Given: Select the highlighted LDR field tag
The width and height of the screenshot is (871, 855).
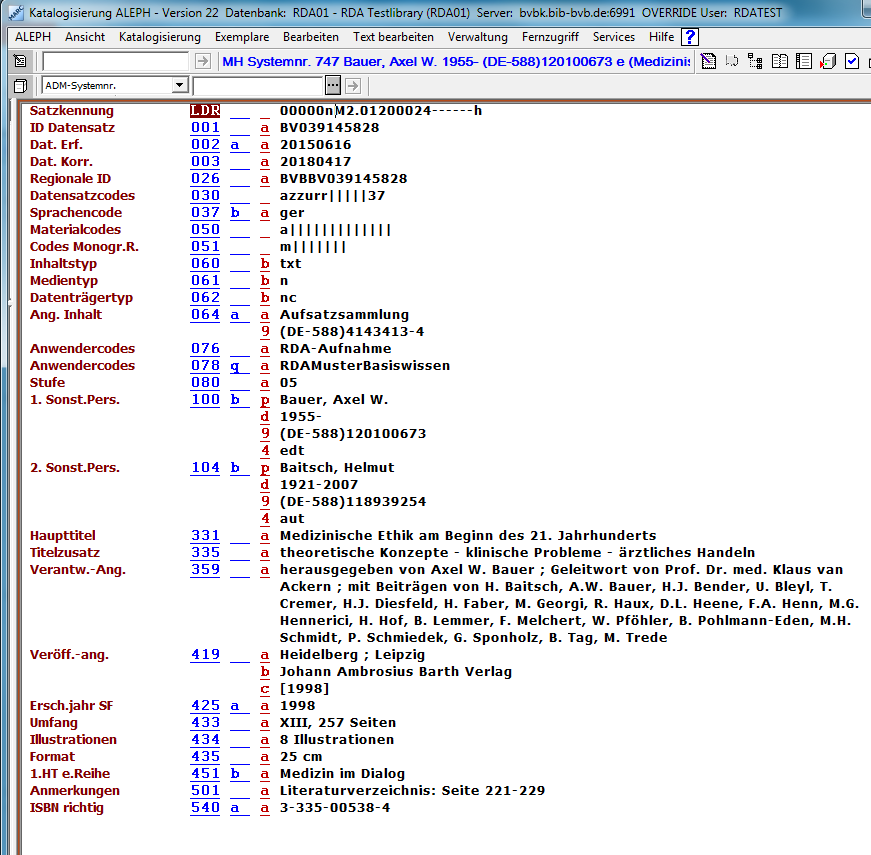Looking at the screenshot, I should pos(205,111).
